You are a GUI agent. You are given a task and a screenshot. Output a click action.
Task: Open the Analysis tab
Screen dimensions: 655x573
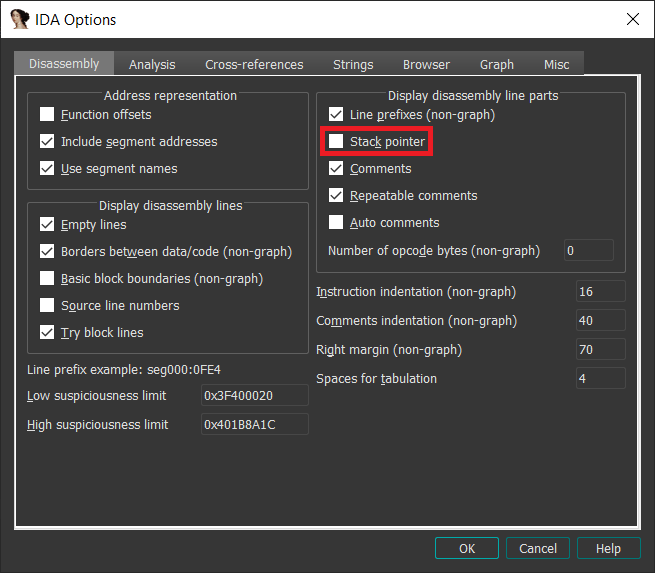[x=152, y=65]
